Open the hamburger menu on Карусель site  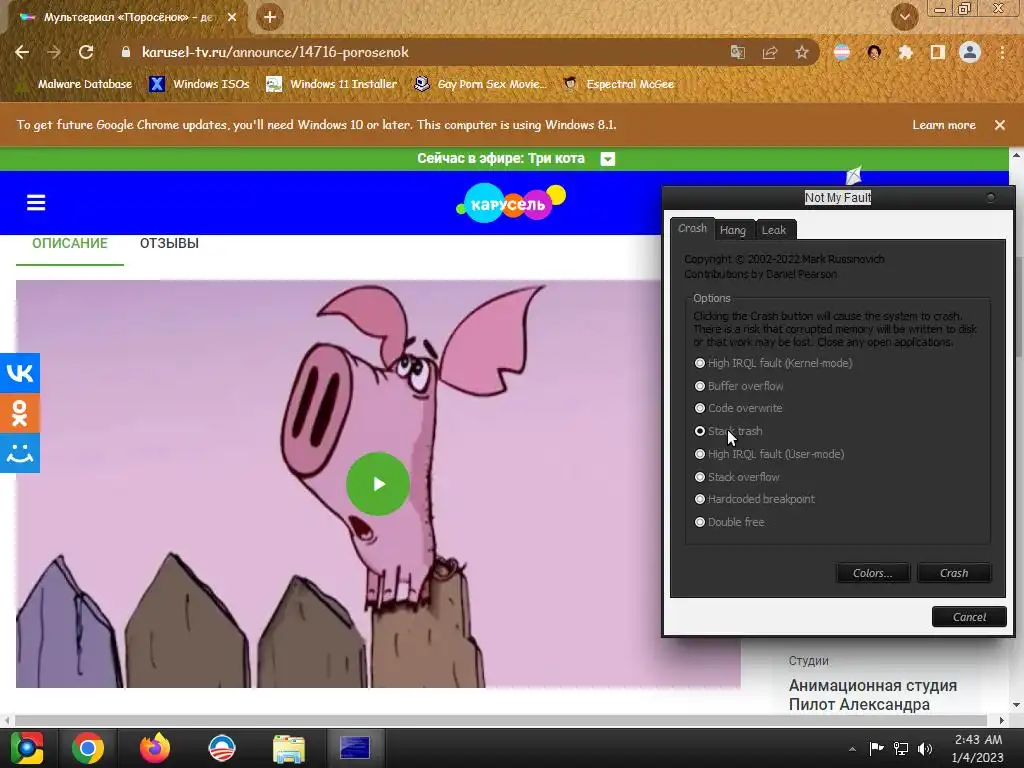tap(36, 202)
